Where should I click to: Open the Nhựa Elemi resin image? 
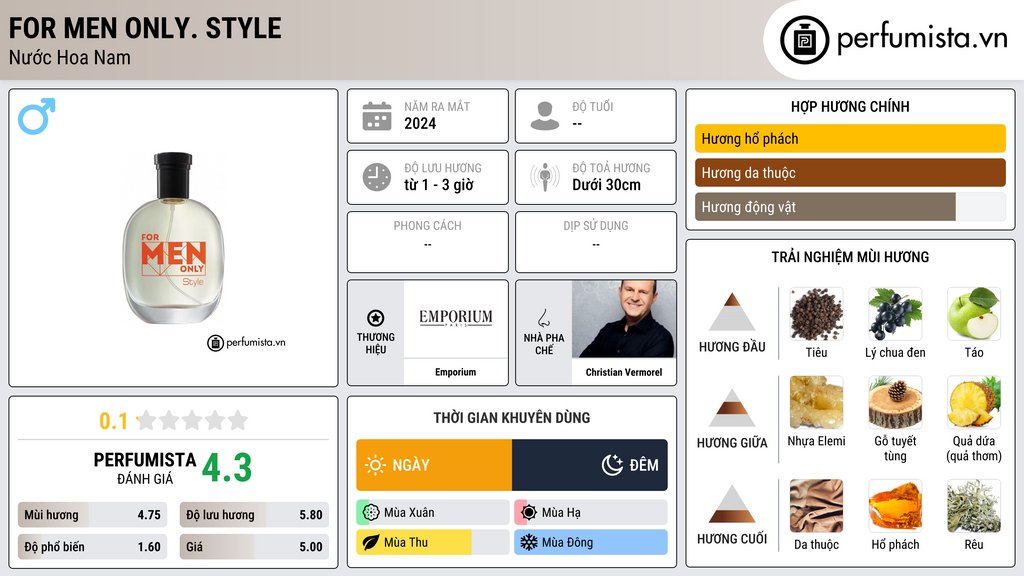816,402
